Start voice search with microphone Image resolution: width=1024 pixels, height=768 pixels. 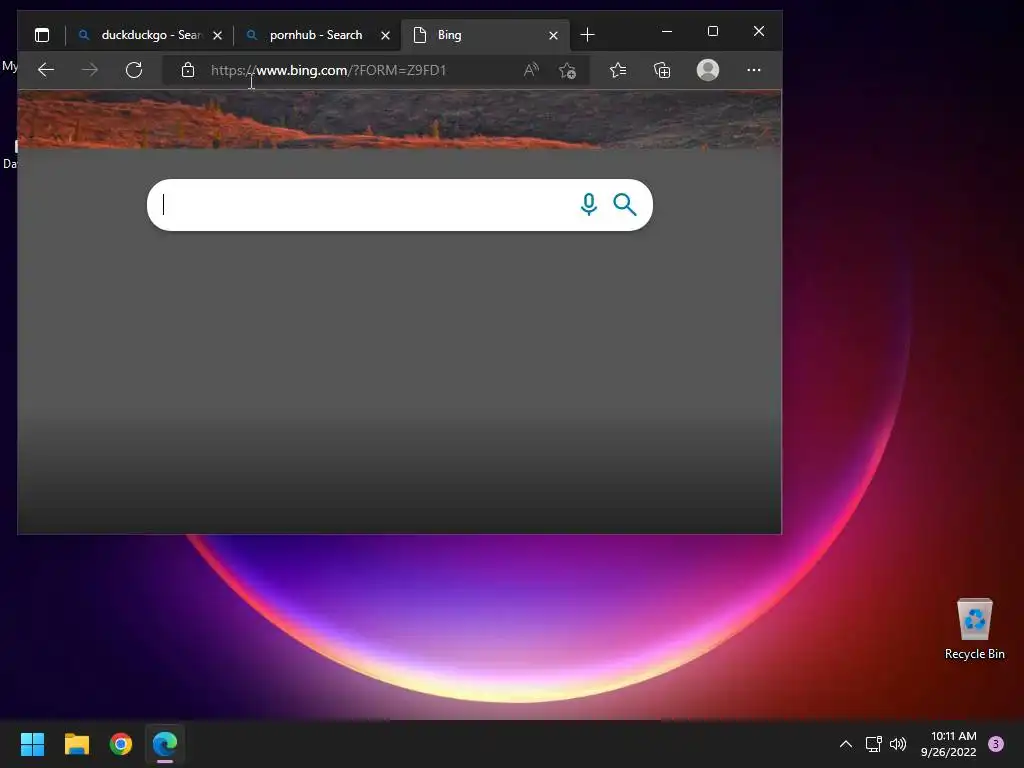(588, 204)
